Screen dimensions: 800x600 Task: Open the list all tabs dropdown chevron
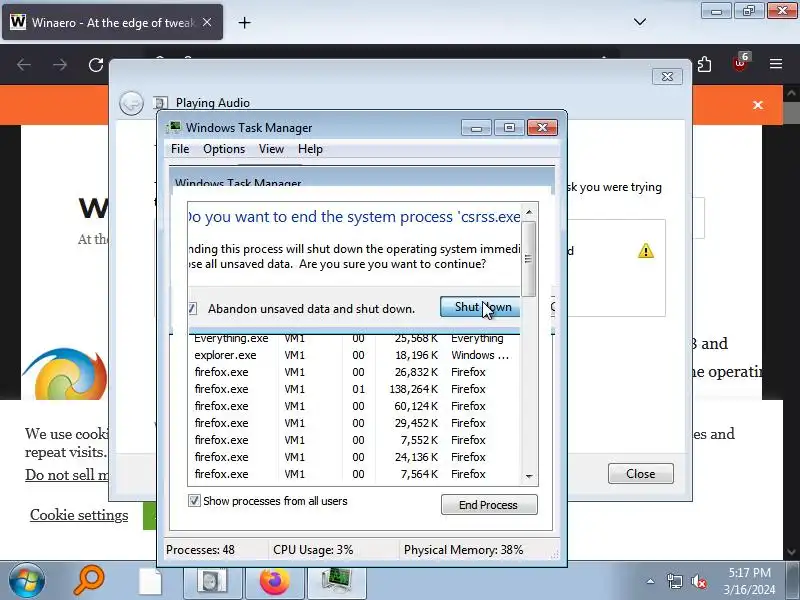[x=640, y=22]
